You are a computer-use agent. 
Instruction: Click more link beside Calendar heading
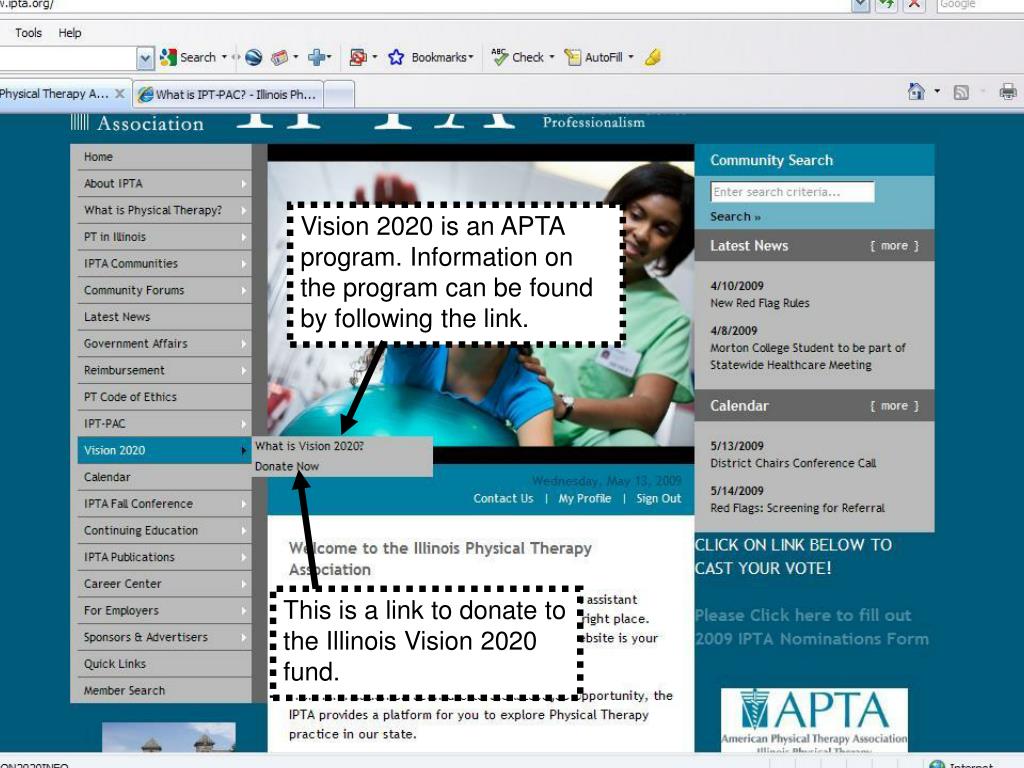coord(895,406)
